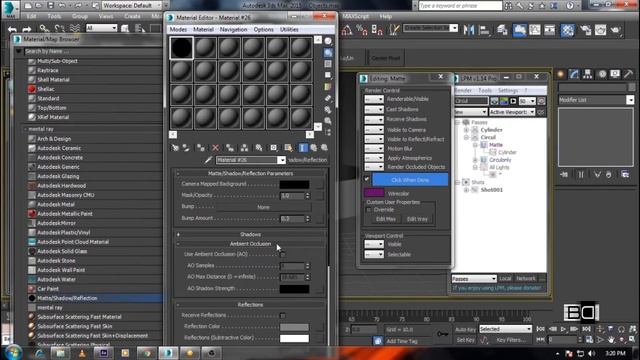Toggle the Override checkbox in Custom User Properties
The width and height of the screenshot is (640, 360).
369,210
